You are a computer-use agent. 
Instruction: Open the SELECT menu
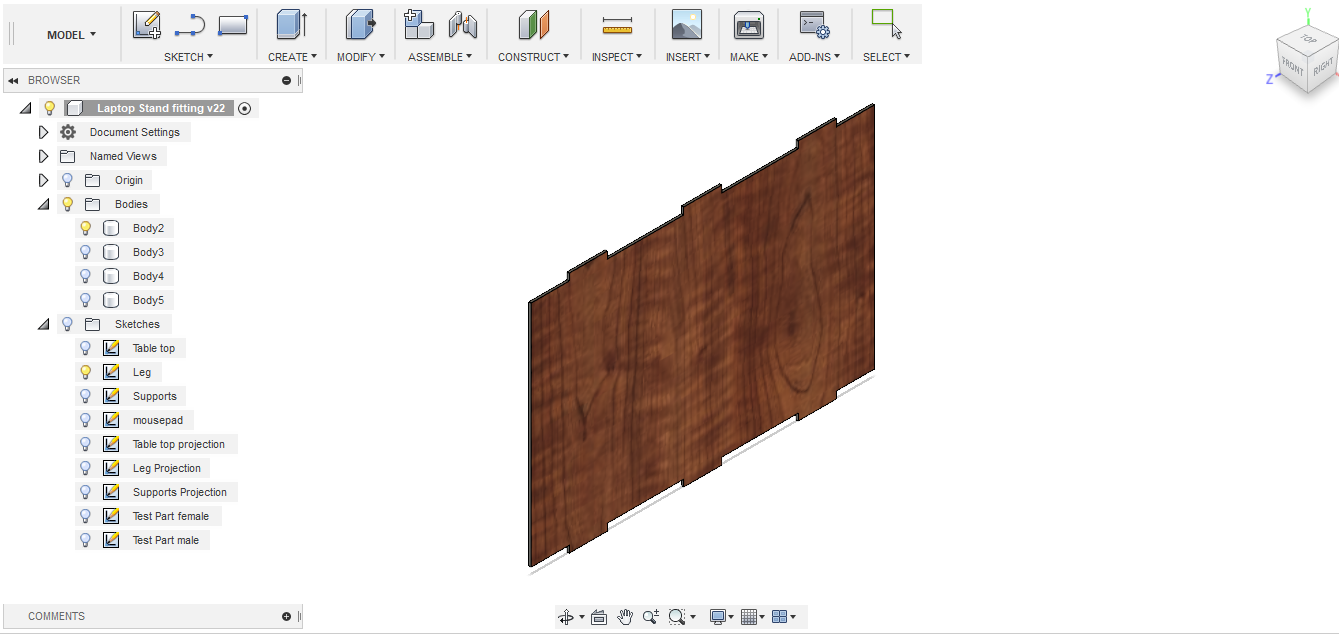pos(886,57)
